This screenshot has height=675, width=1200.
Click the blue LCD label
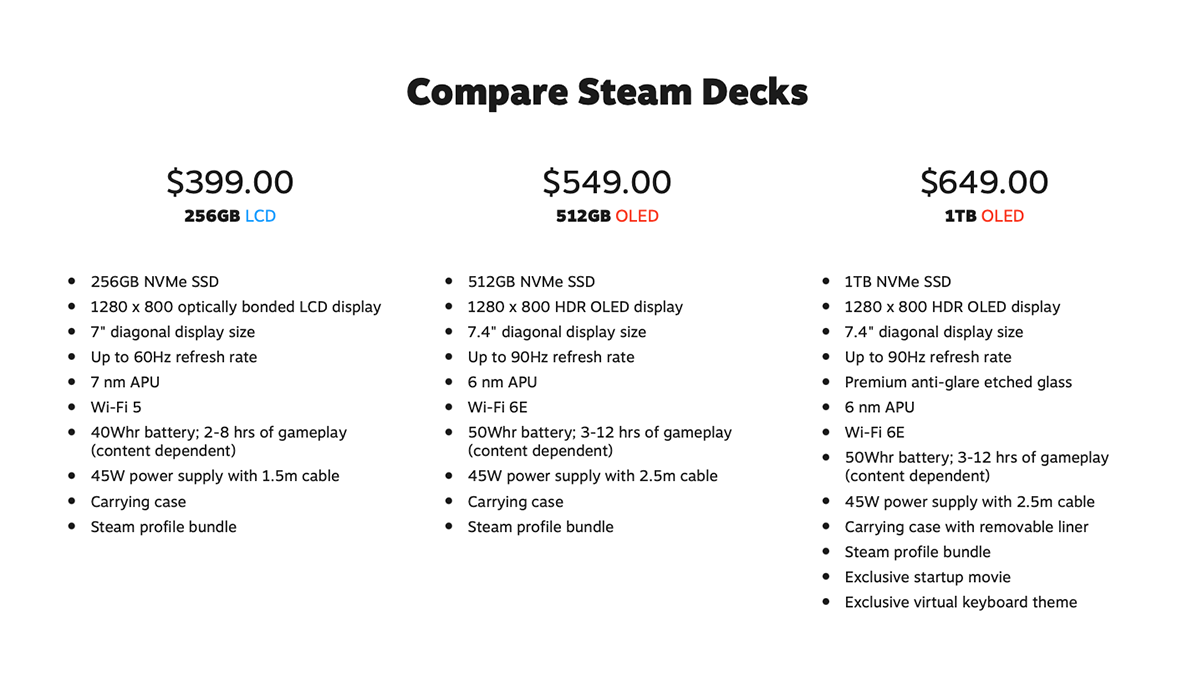pyautogui.click(x=260, y=216)
